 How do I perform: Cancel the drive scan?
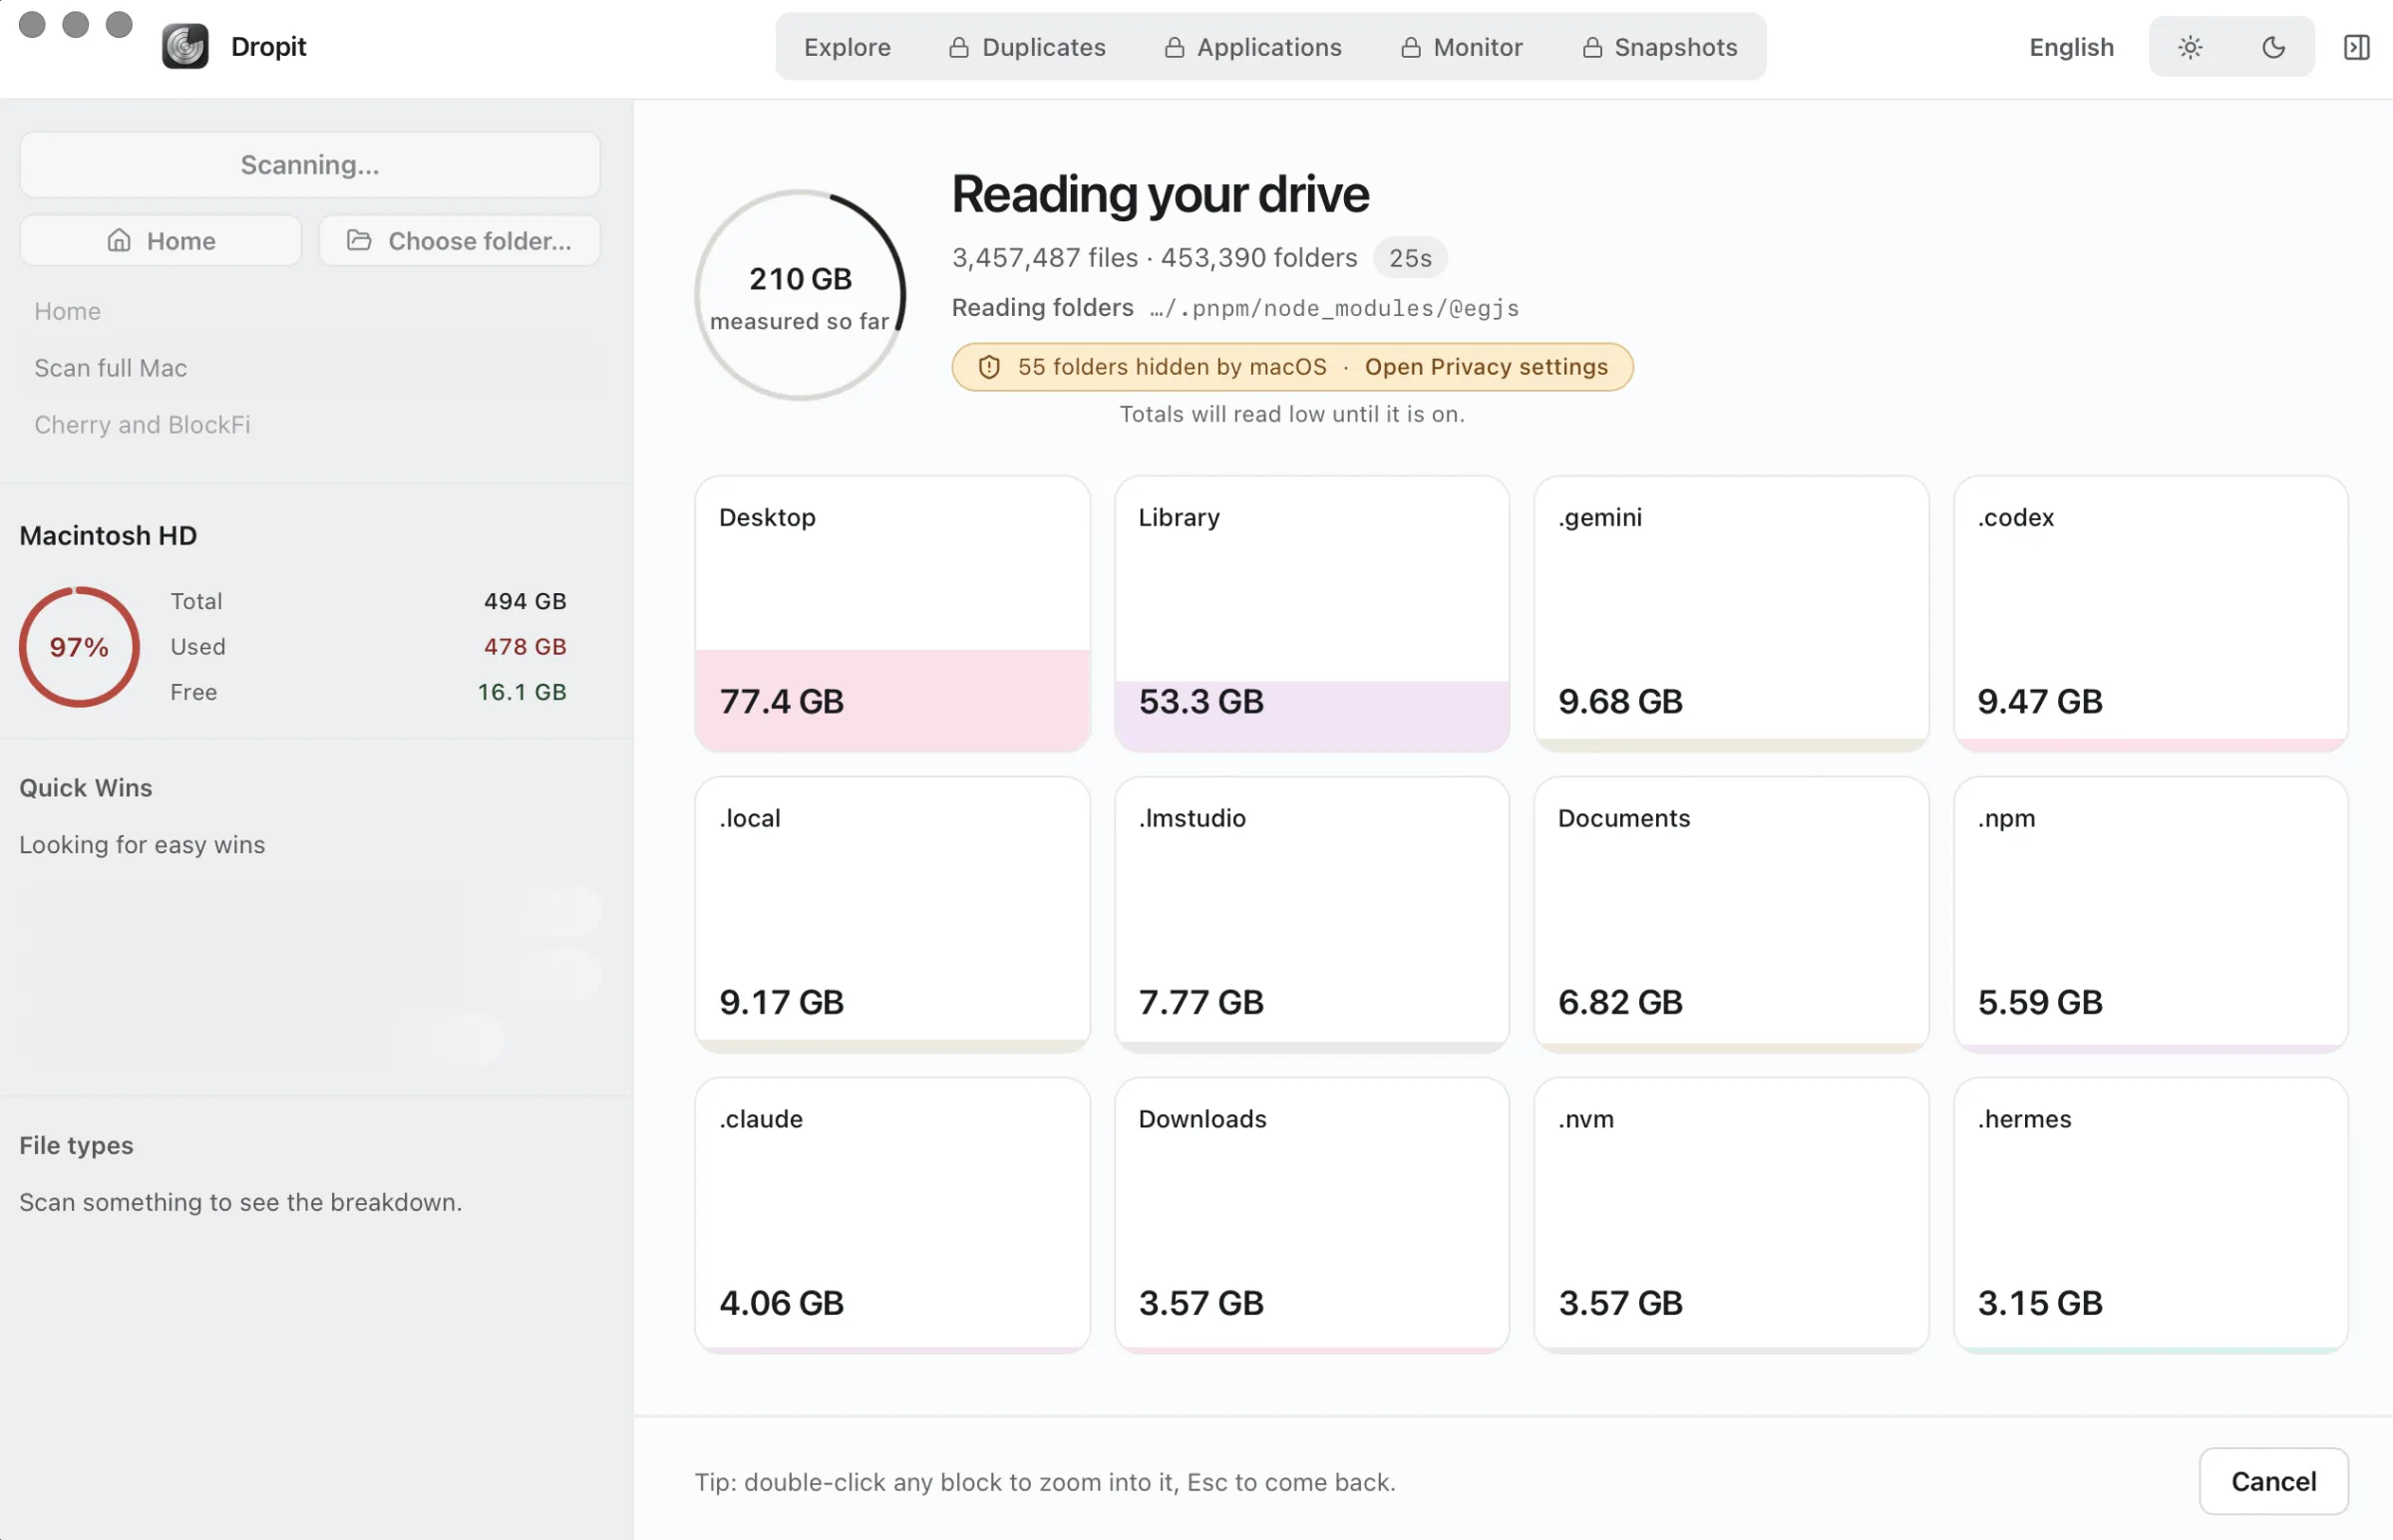coord(2273,1481)
